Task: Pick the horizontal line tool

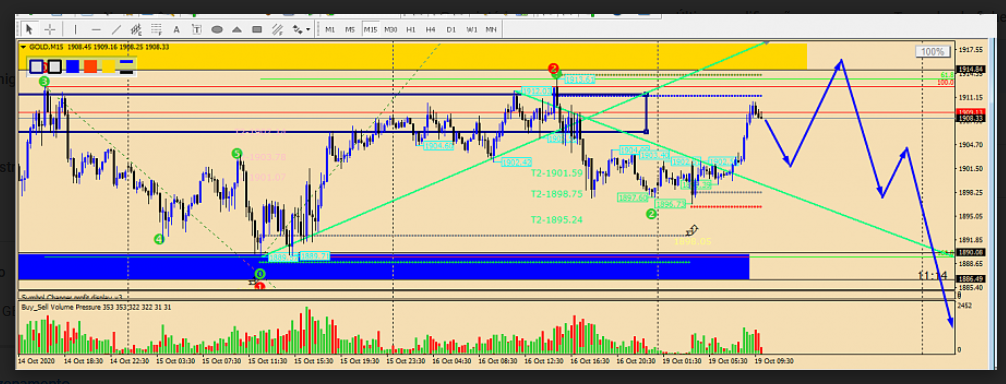Action: 96,29
